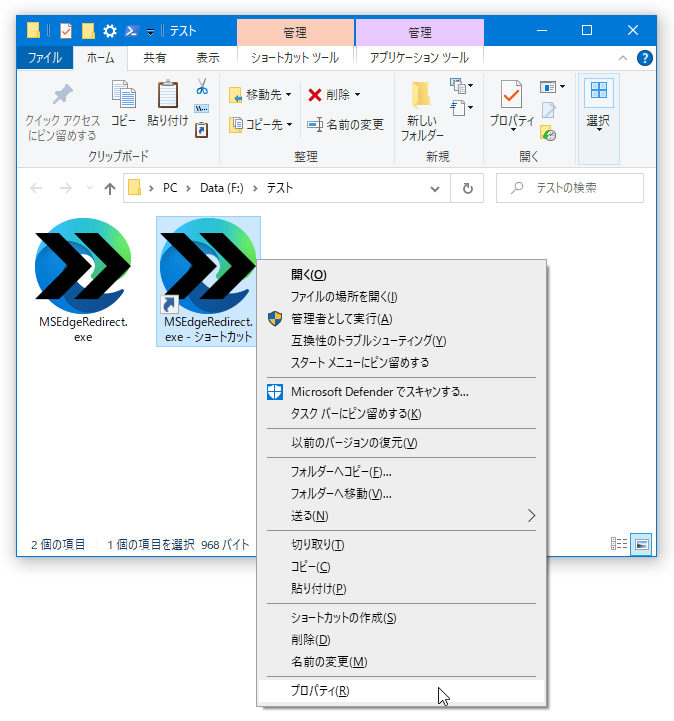
Task: Open the Delete (削除) dropdown arrow
Action: coord(357,95)
